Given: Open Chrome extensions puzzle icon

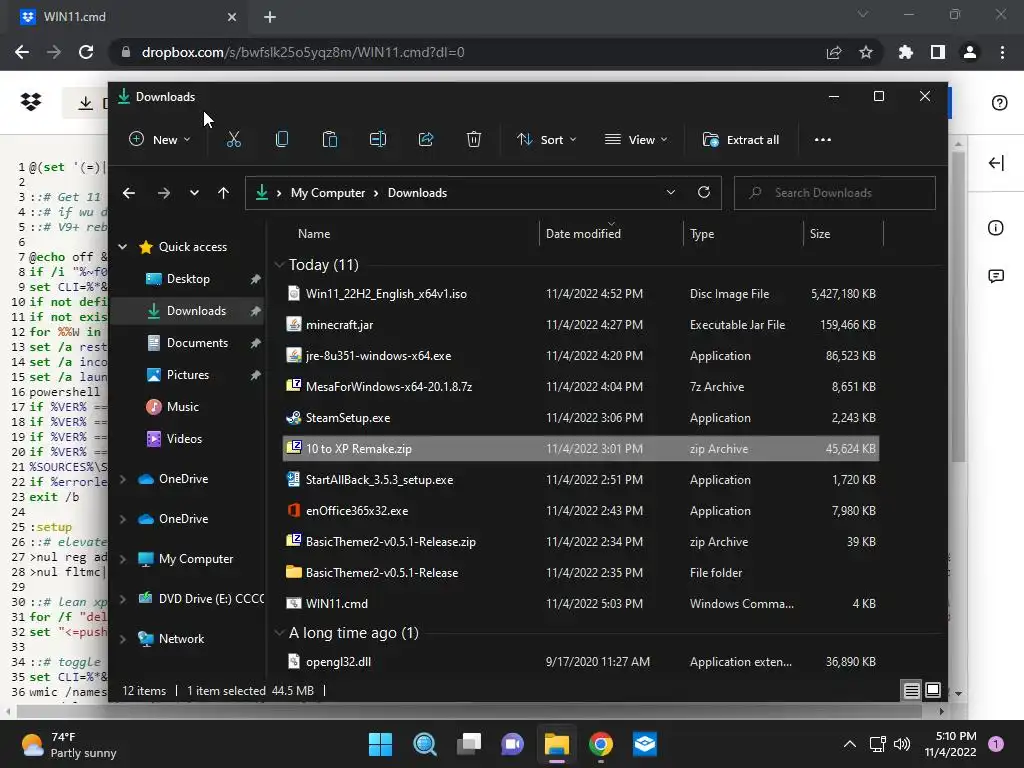Looking at the screenshot, I should 905,52.
